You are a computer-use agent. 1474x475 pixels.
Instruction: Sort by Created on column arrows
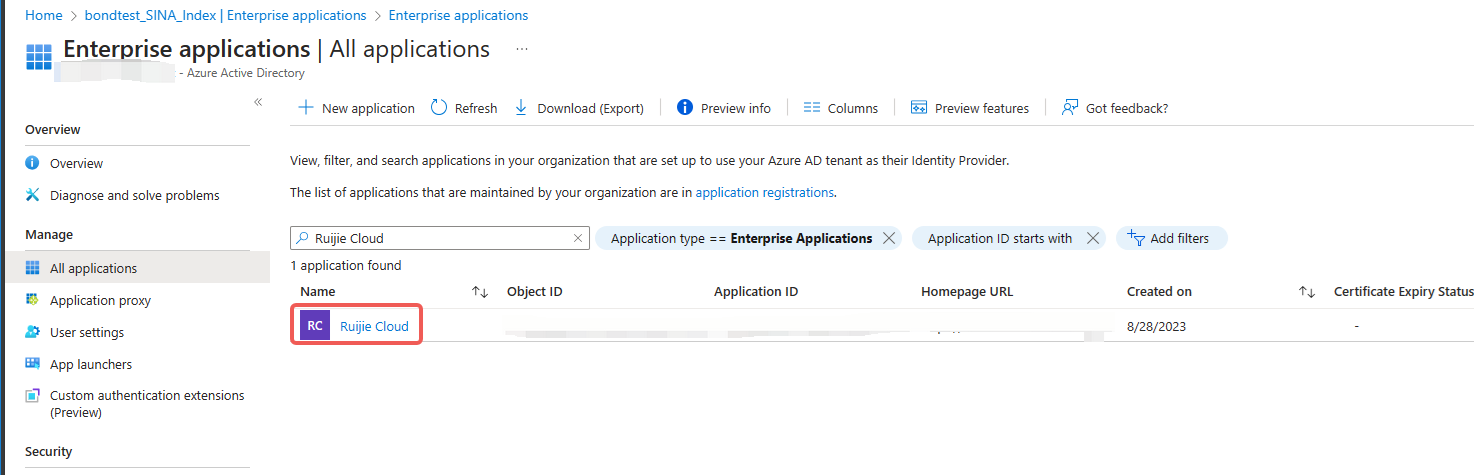pyautogui.click(x=1306, y=292)
